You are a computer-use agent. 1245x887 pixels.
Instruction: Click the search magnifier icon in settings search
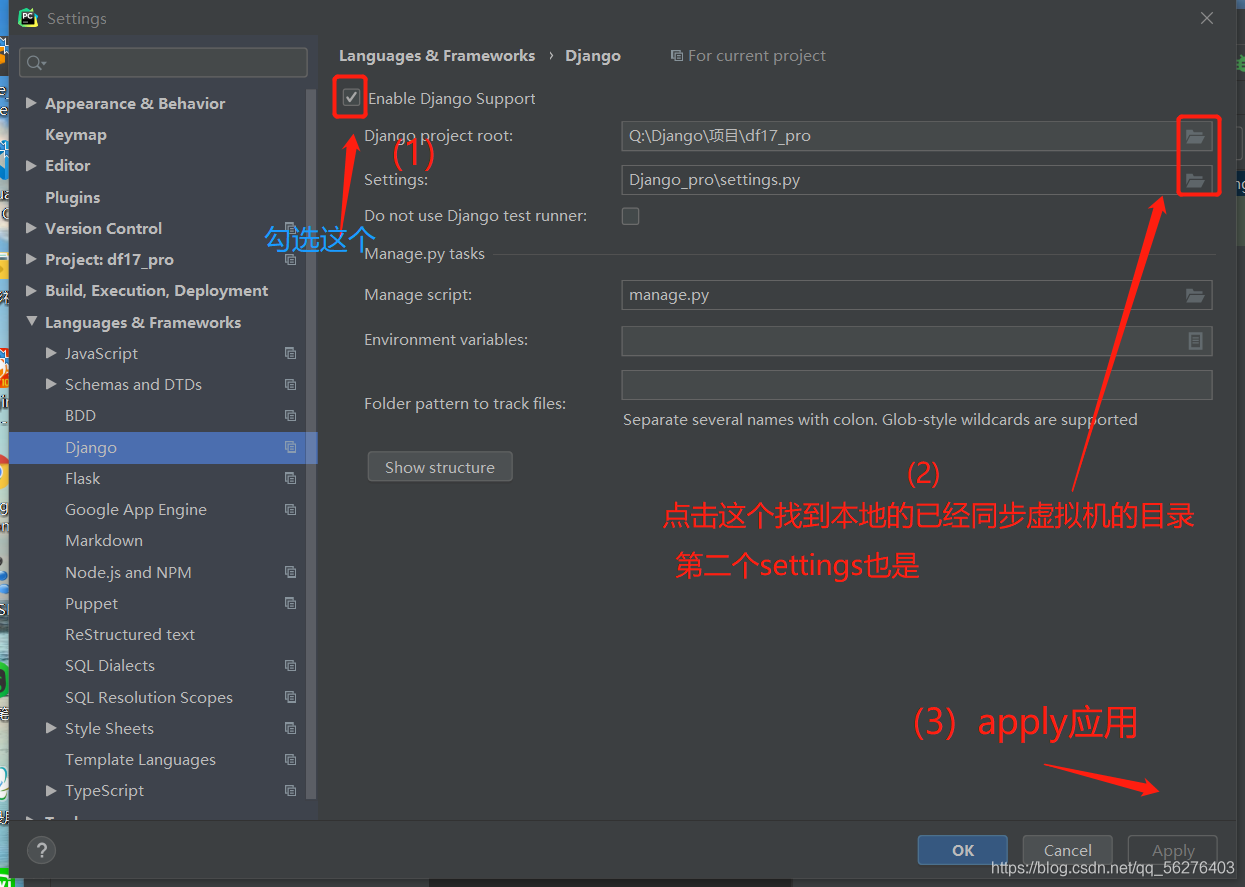click(36, 63)
